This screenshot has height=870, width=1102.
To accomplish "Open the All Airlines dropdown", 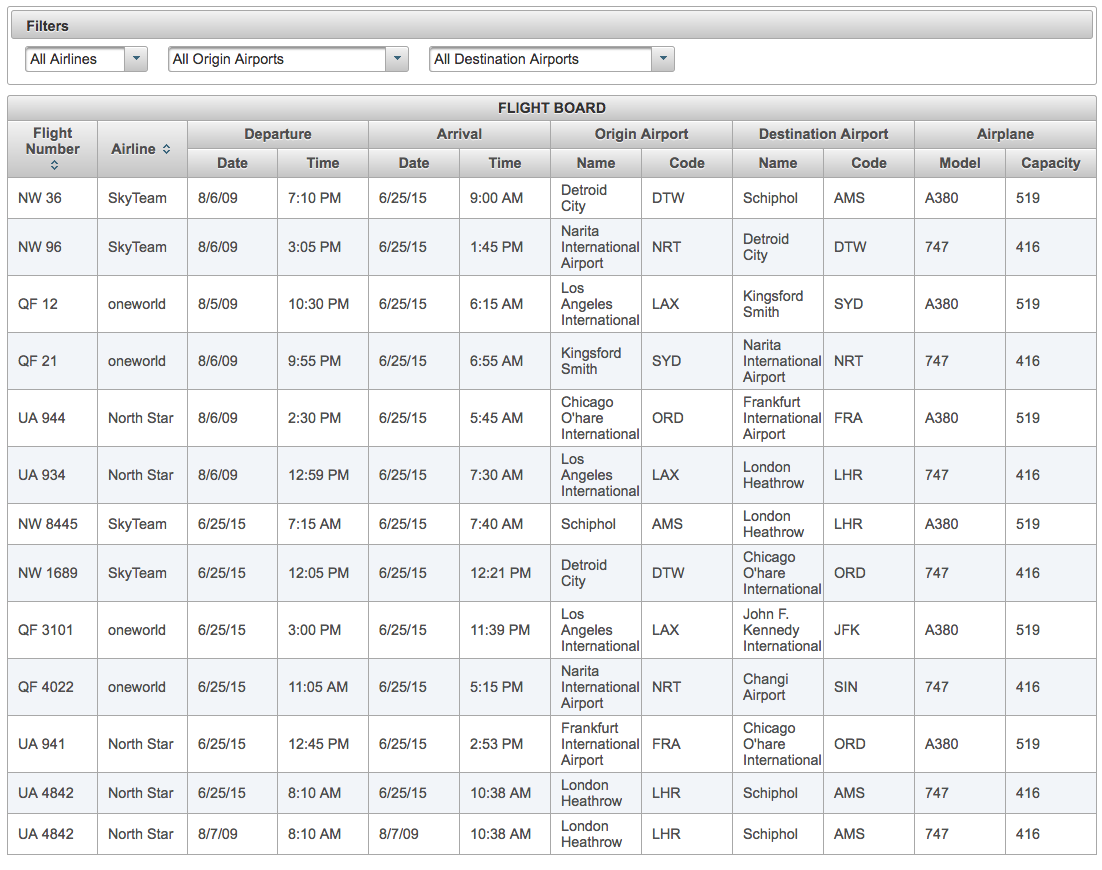I will point(86,59).
